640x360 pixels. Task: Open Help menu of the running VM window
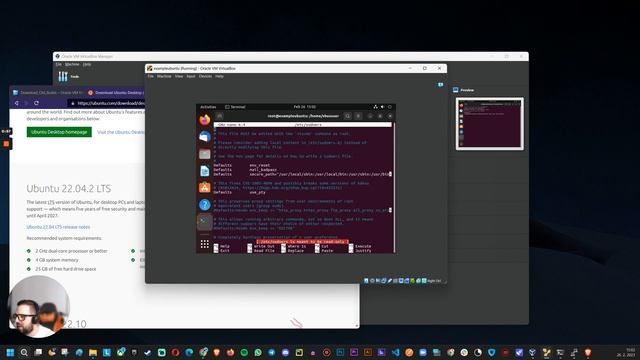click(219, 76)
